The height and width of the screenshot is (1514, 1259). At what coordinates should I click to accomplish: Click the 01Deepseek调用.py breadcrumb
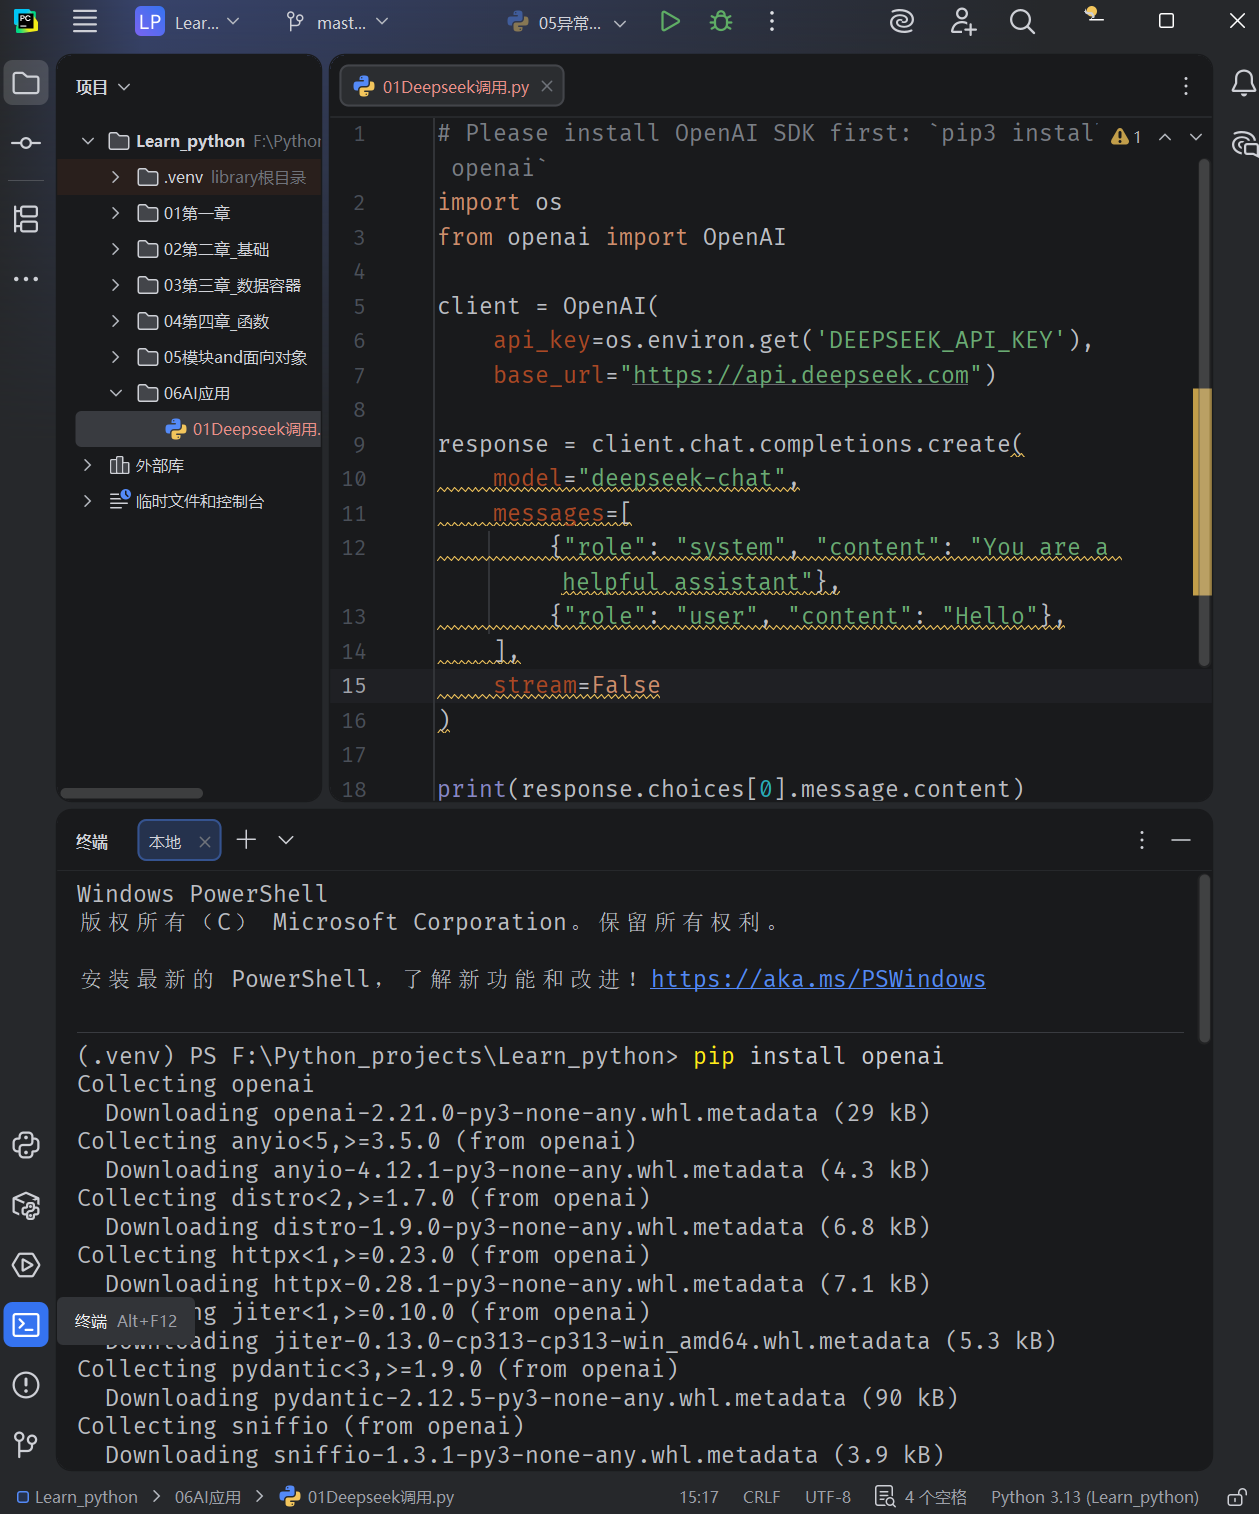367,1497
